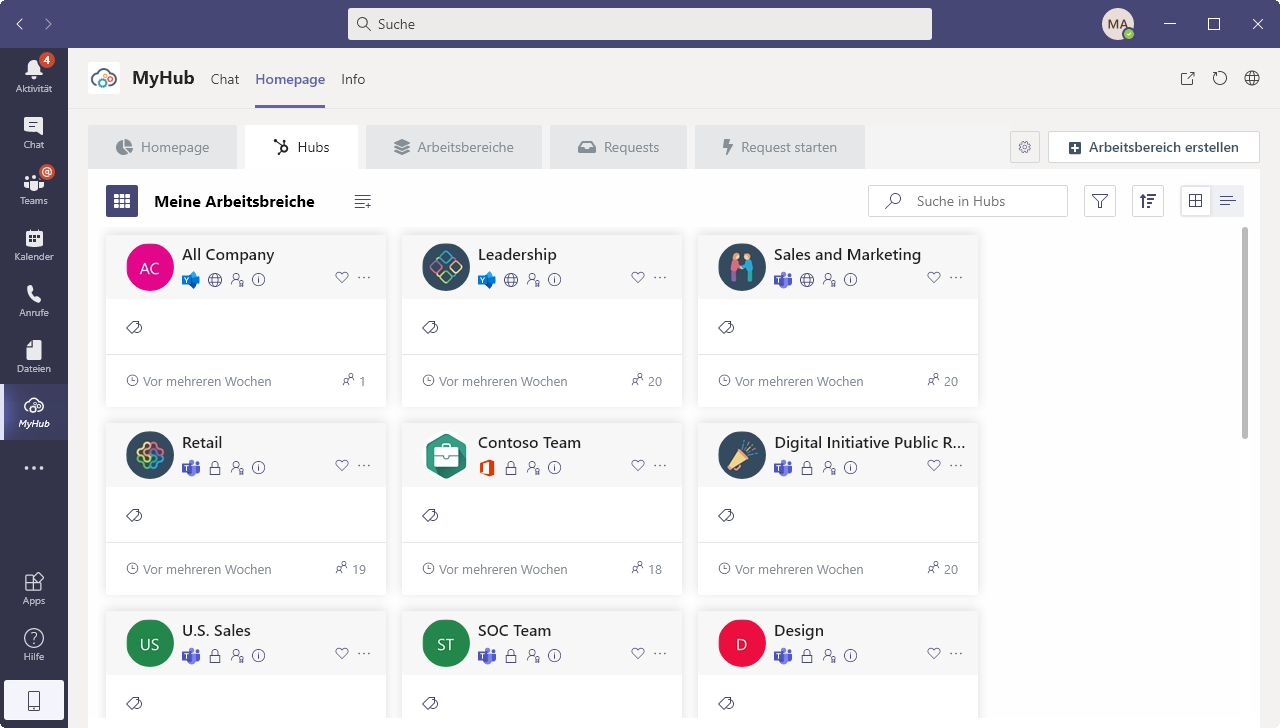
Task: Open Dateien in the left sidebar
Action: pos(34,356)
